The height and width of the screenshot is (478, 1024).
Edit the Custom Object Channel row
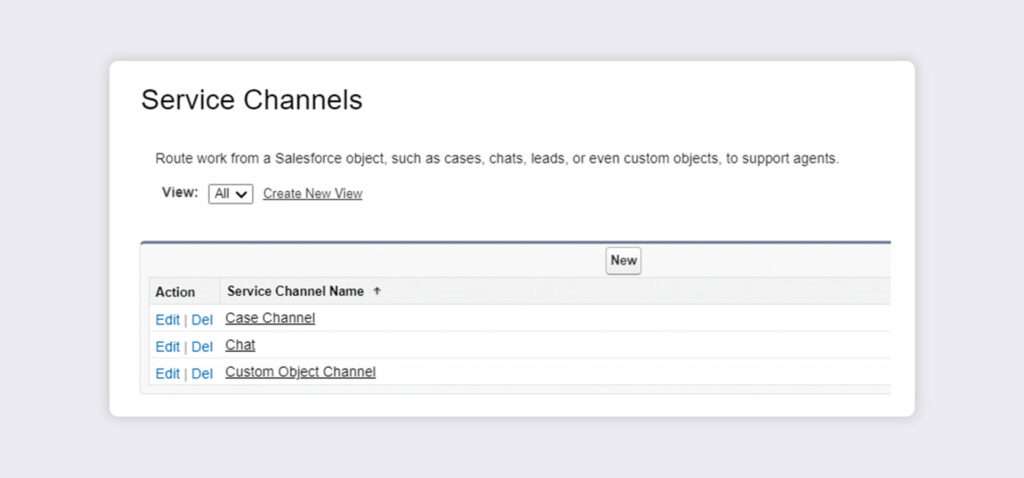tap(167, 374)
